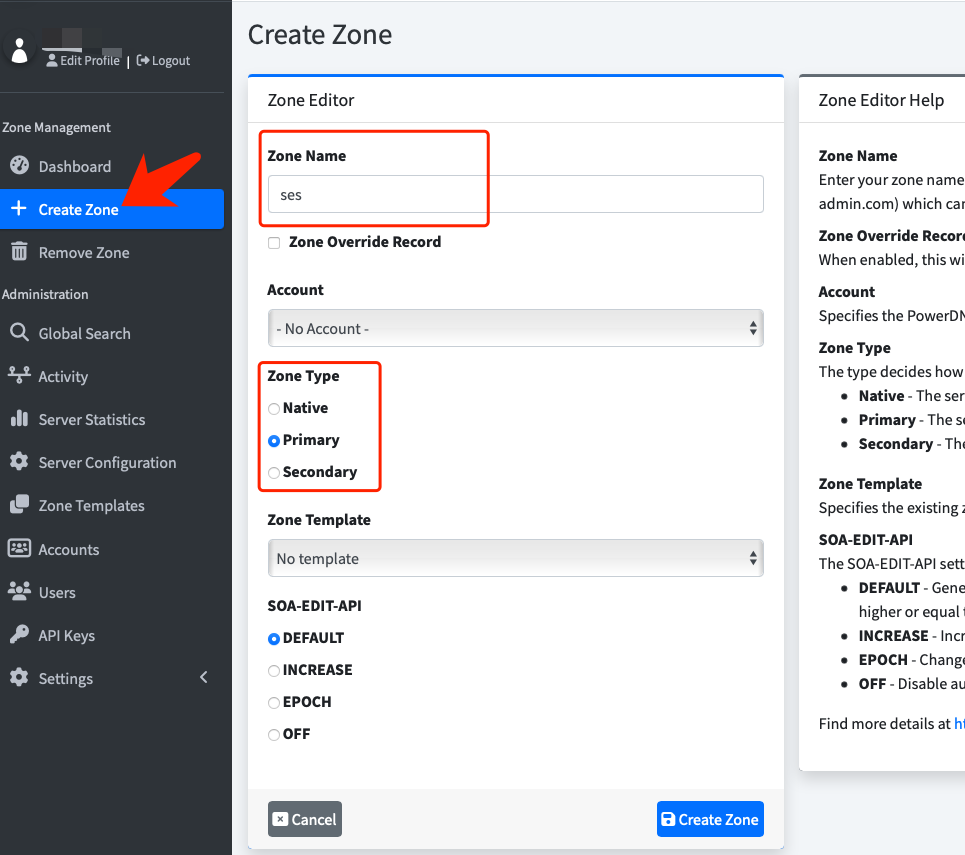Screen dimensions: 965x855
Task: Click the Global Search magnifier icon
Action: 19,333
